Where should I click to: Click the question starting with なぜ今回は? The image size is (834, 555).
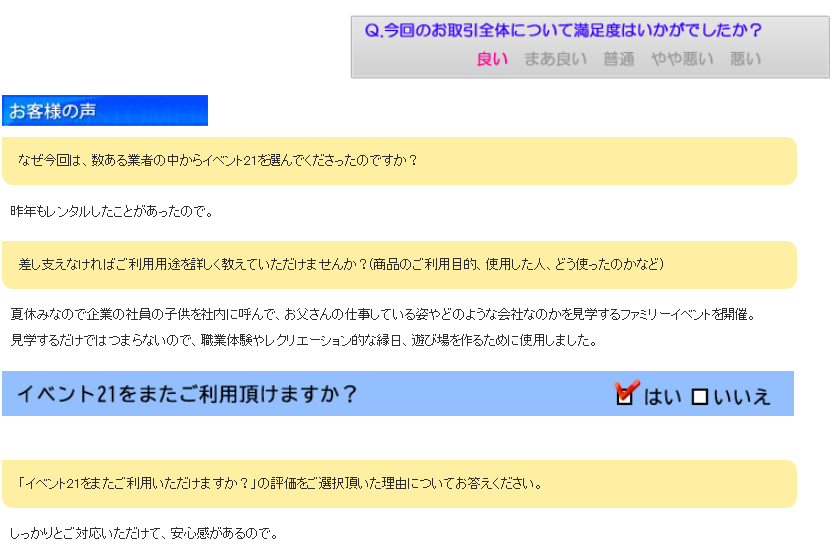click(x=217, y=161)
